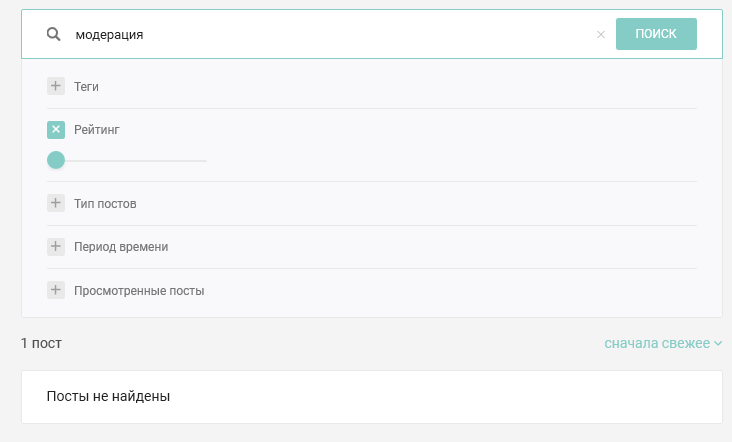
Task: Click the magnifying glass search icon
Action: [54, 34]
